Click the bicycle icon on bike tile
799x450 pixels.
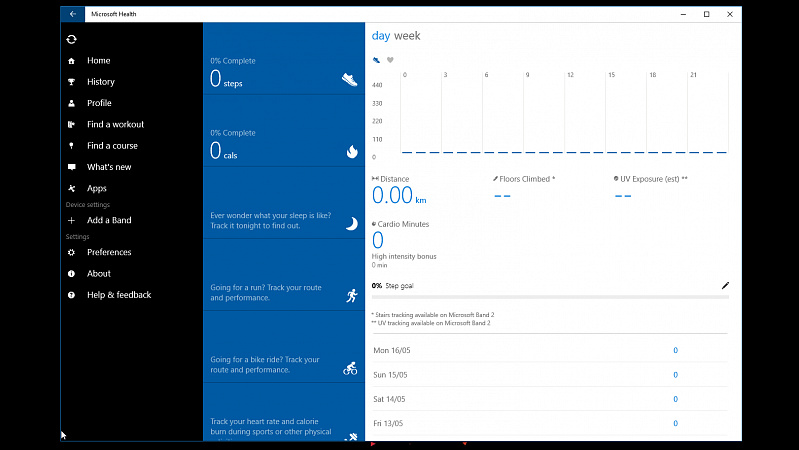click(350, 368)
